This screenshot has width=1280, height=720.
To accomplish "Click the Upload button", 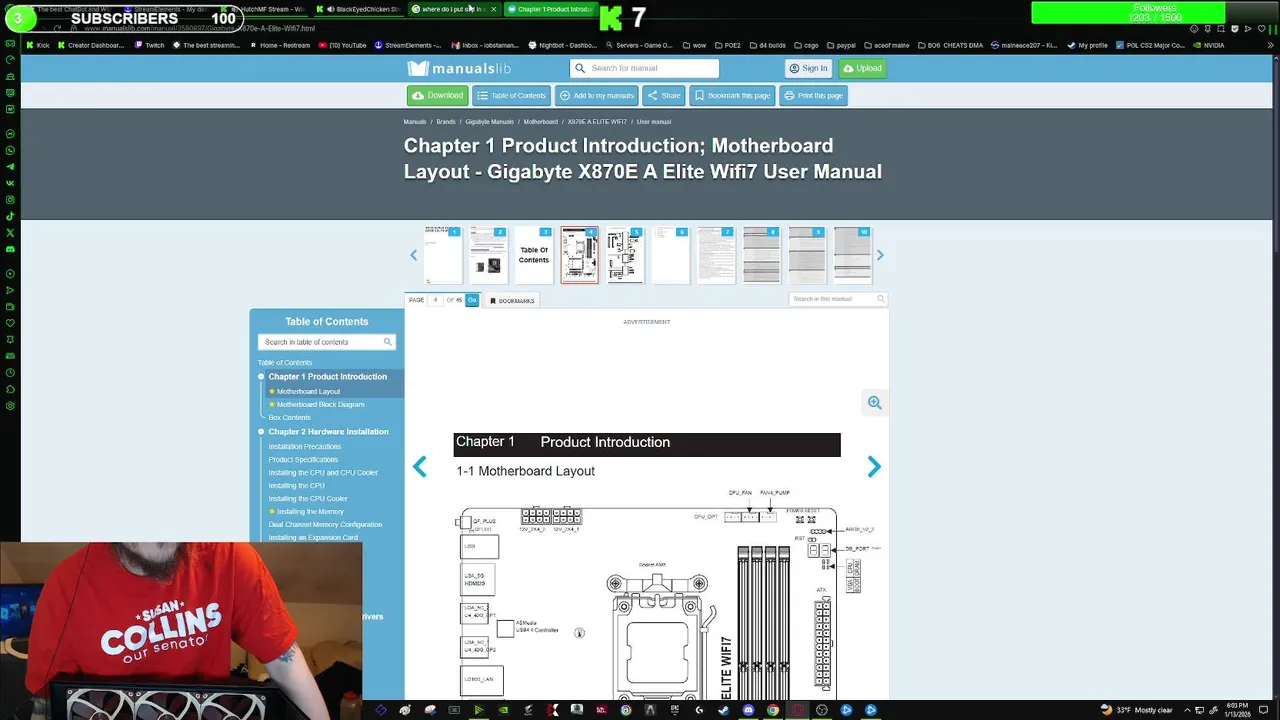I will (861, 68).
